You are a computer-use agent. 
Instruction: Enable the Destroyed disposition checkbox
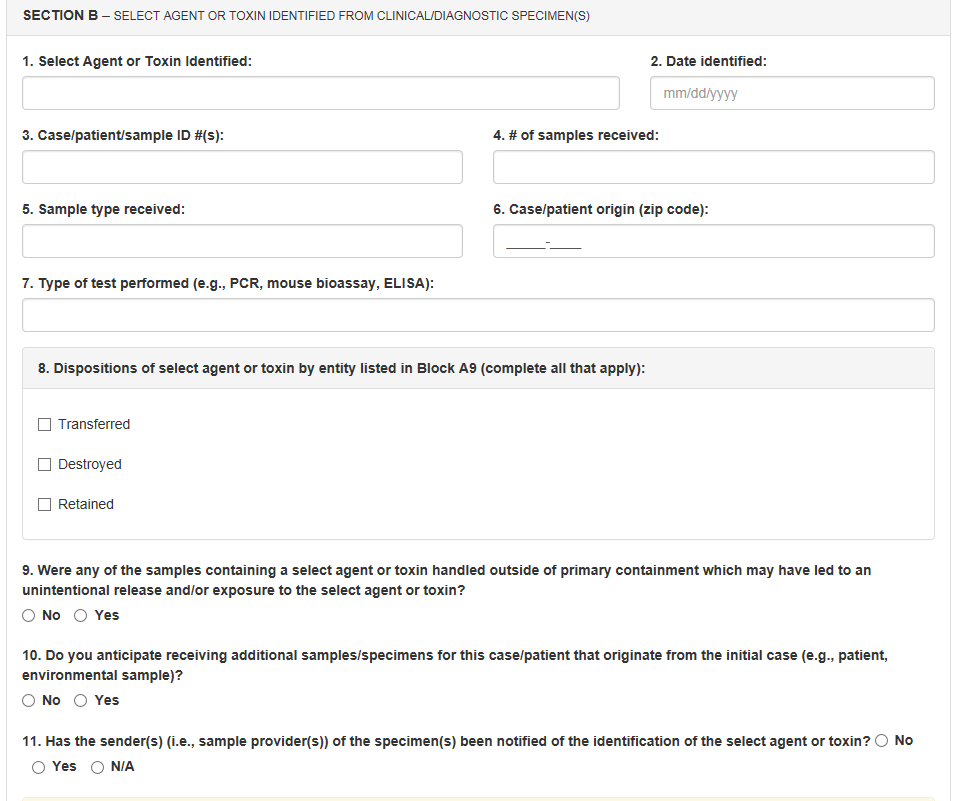[45, 464]
